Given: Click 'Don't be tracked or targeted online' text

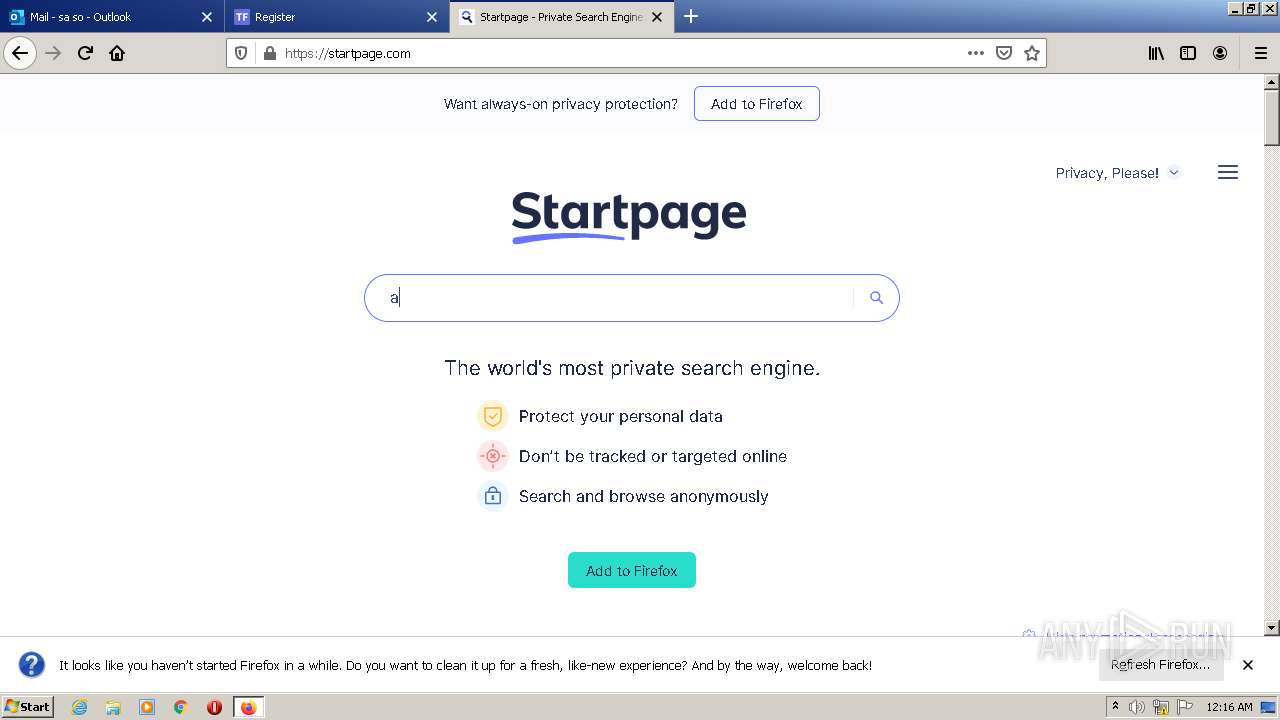Looking at the screenshot, I should (652, 456).
